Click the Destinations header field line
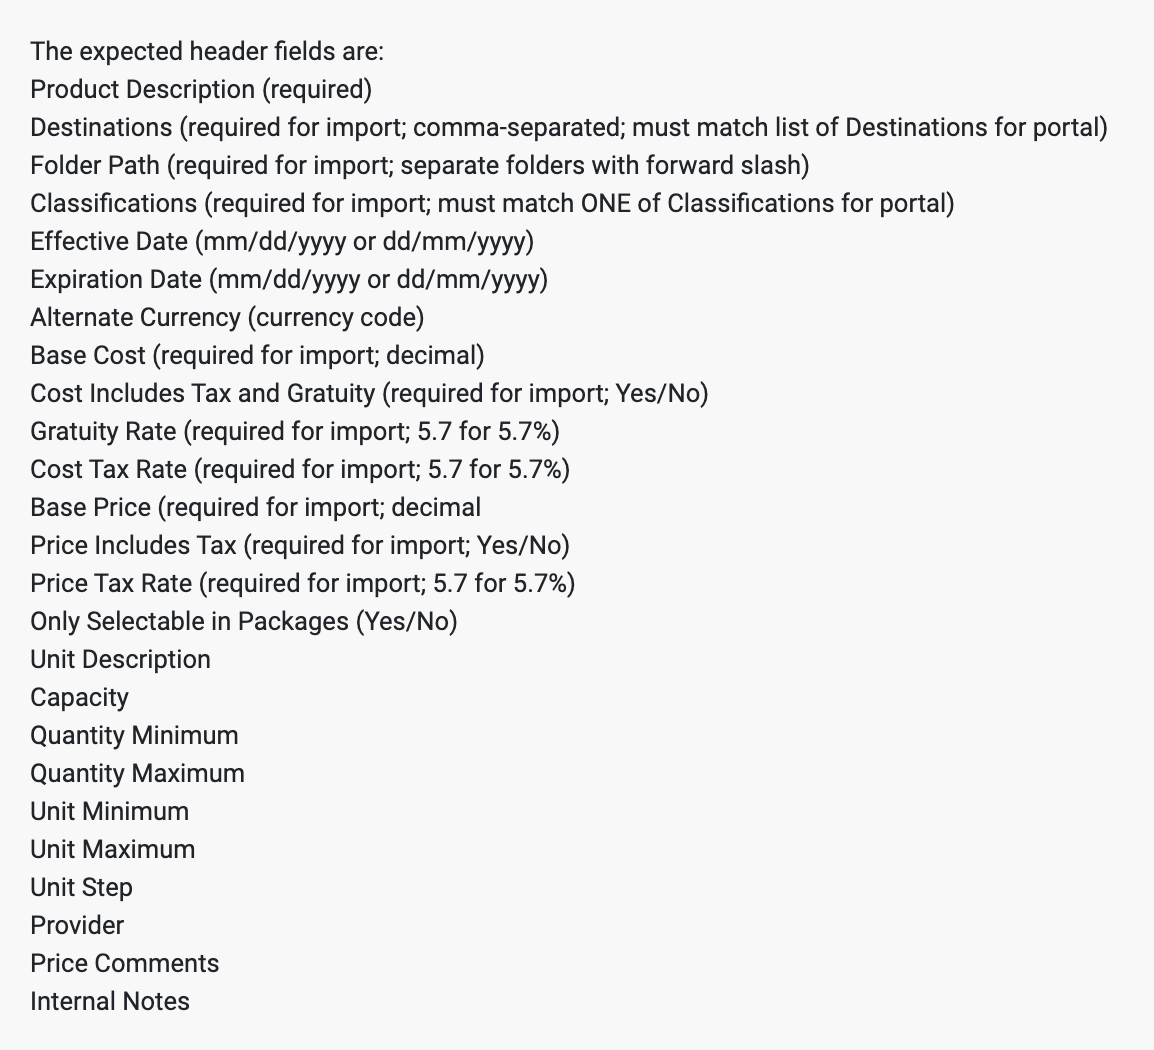 [569, 128]
